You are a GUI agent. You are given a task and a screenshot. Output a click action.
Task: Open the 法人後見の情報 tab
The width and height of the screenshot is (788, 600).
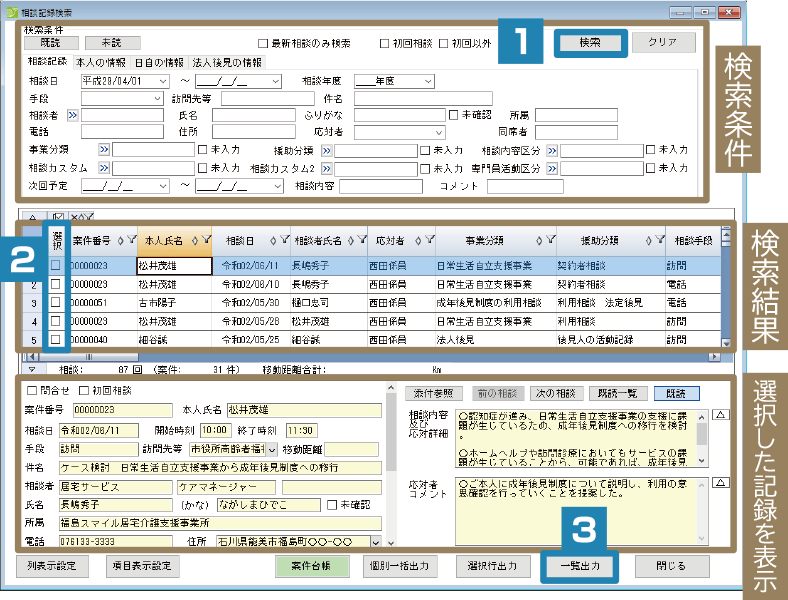point(227,62)
